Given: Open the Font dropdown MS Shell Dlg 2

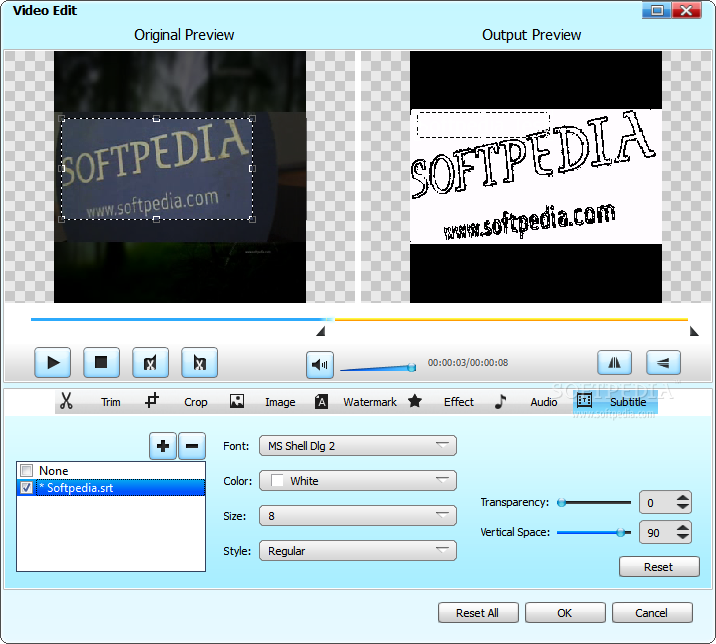Looking at the screenshot, I should click(358, 446).
